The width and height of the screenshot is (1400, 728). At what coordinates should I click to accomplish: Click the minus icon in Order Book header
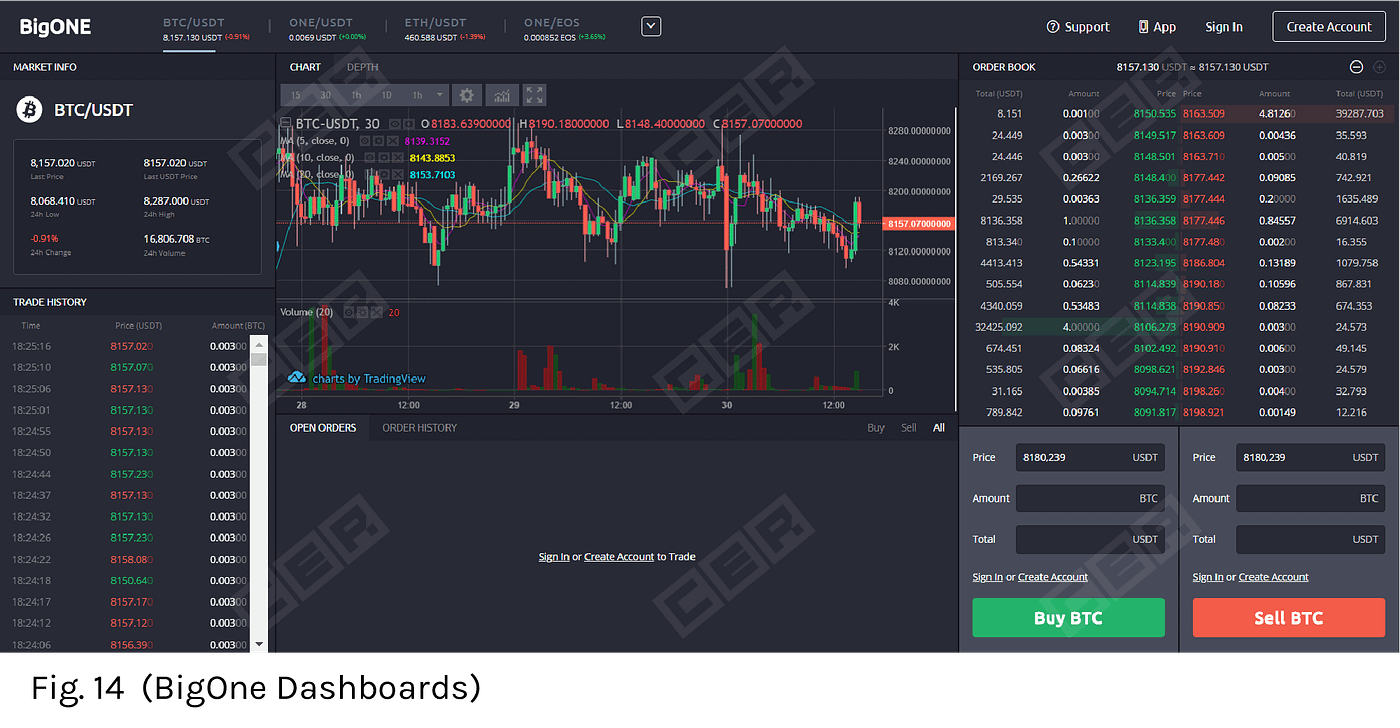(x=1356, y=67)
